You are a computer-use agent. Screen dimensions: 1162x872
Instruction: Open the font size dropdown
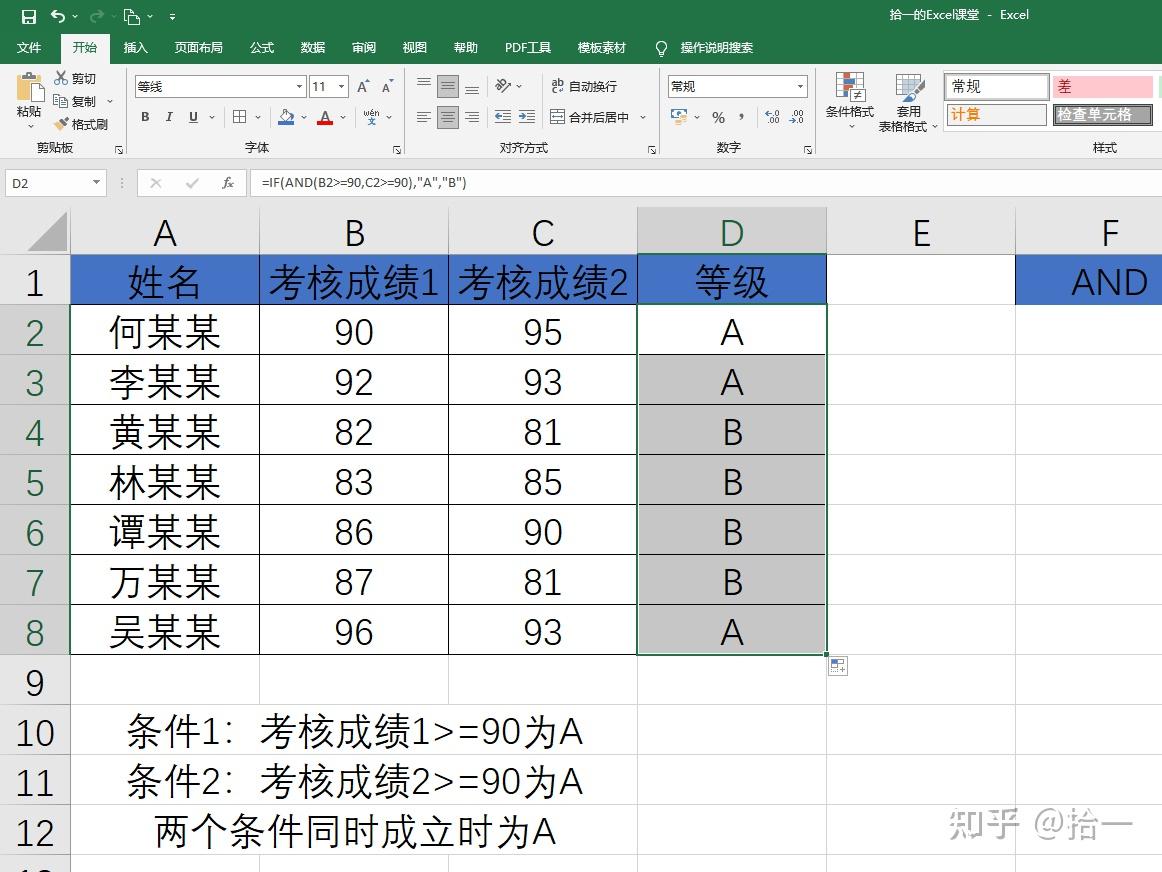(x=342, y=87)
